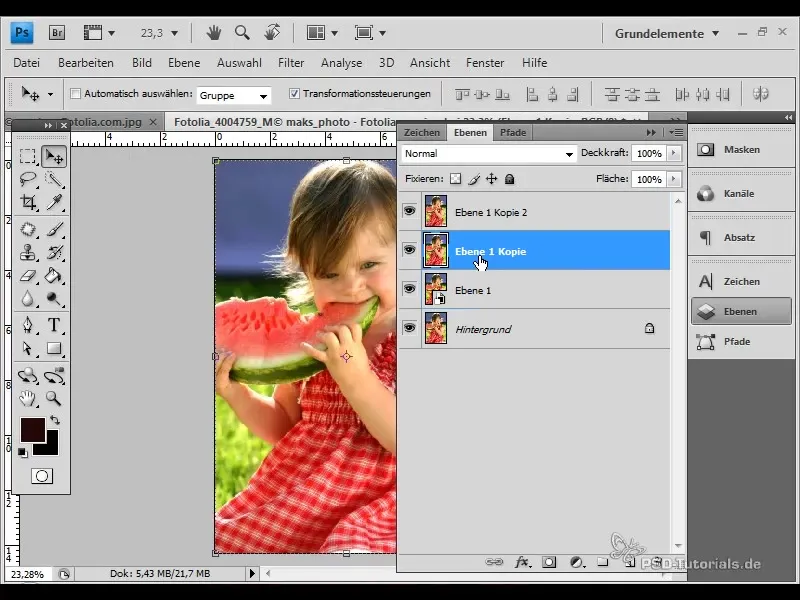Hide the Hintergrund layer

point(409,328)
